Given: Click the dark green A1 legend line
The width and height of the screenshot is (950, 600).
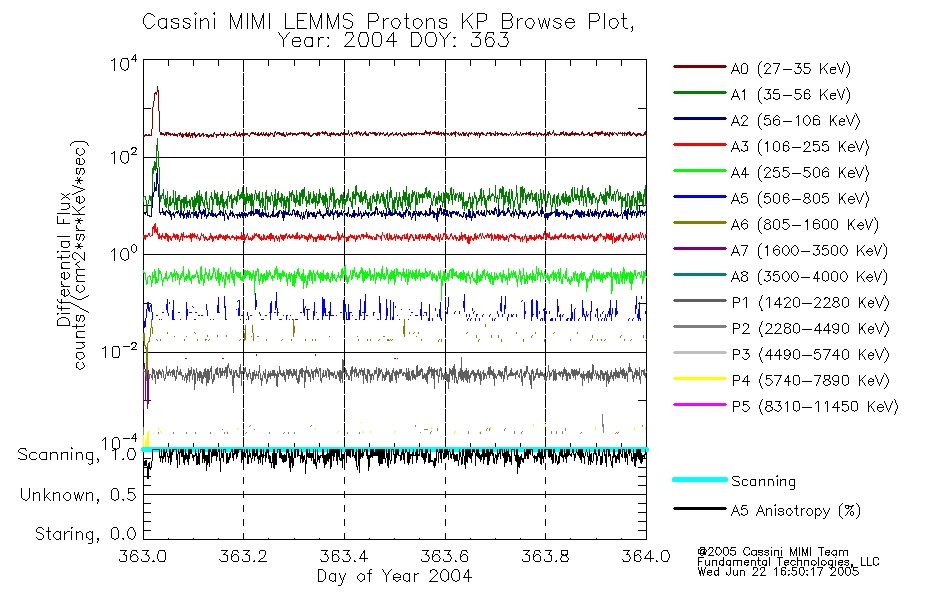Looking at the screenshot, I should point(700,93).
